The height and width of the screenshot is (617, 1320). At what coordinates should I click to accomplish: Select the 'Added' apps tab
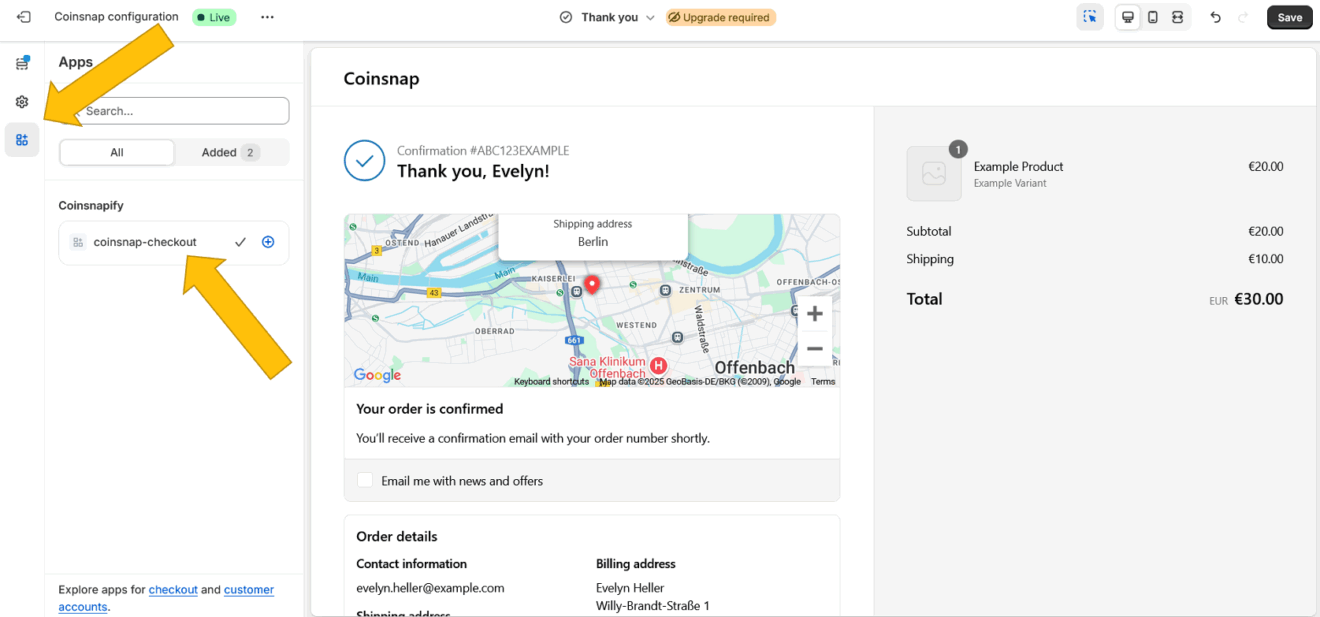coord(230,152)
